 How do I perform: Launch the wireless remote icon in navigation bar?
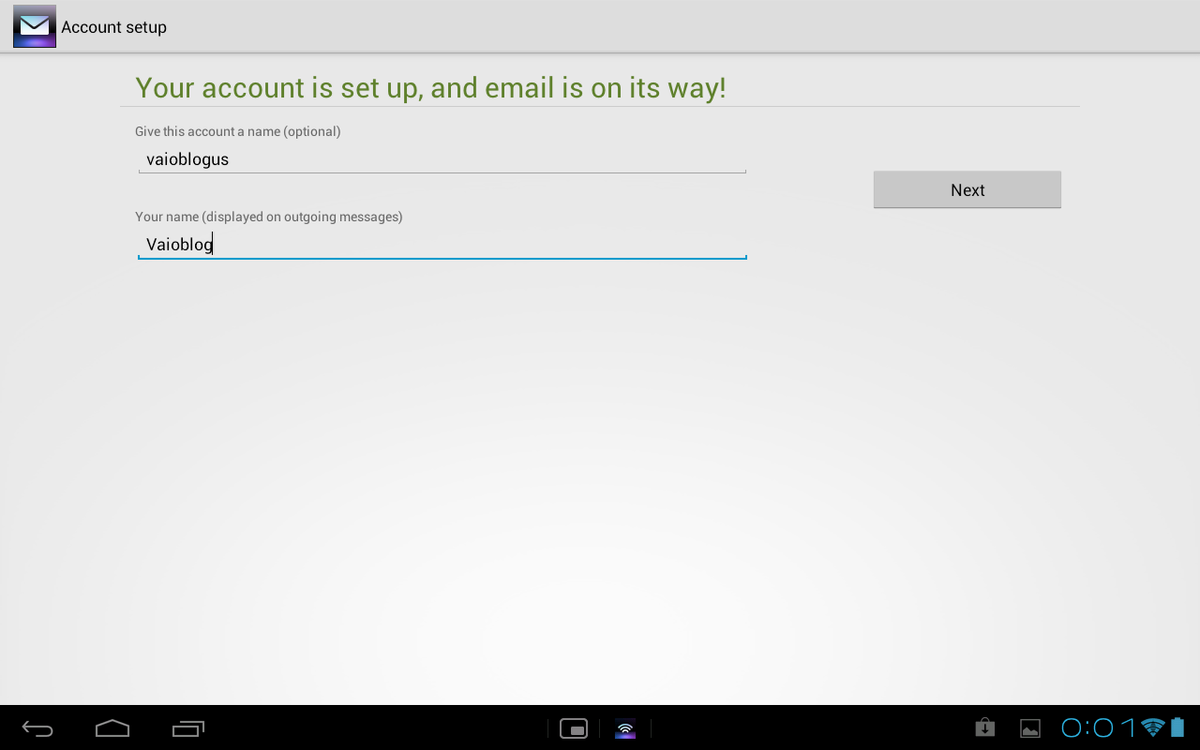tap(625, 729)
